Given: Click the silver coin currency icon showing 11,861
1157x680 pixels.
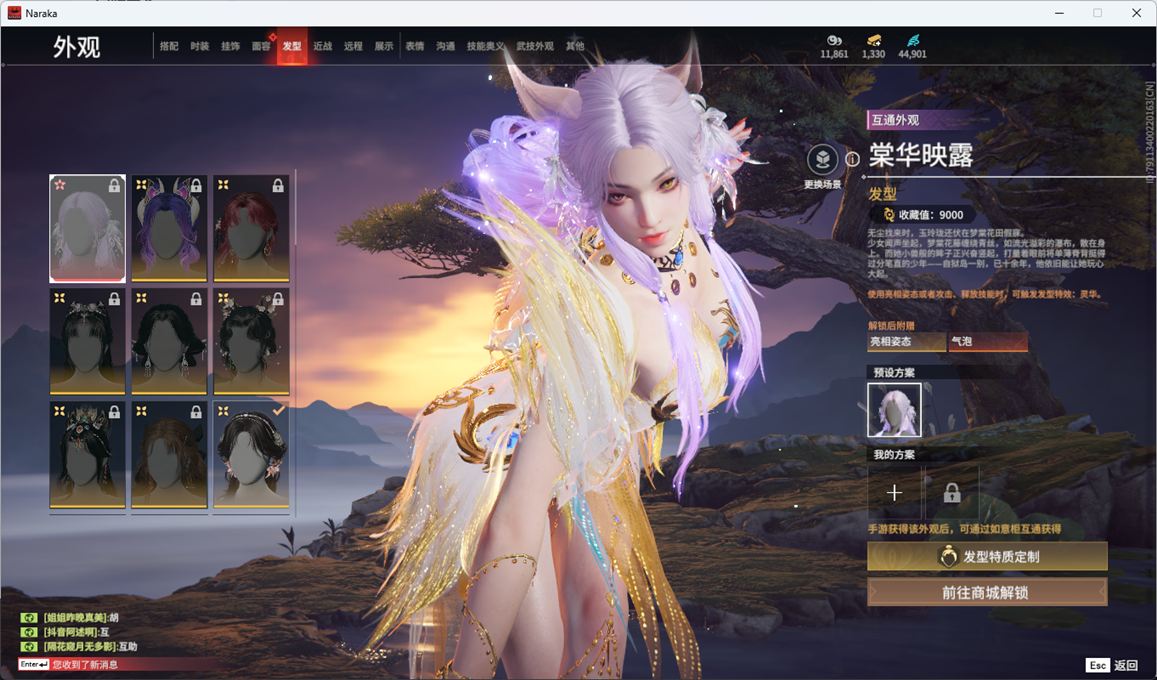Looking at the screenshot, I should click(x=835, y=40).
